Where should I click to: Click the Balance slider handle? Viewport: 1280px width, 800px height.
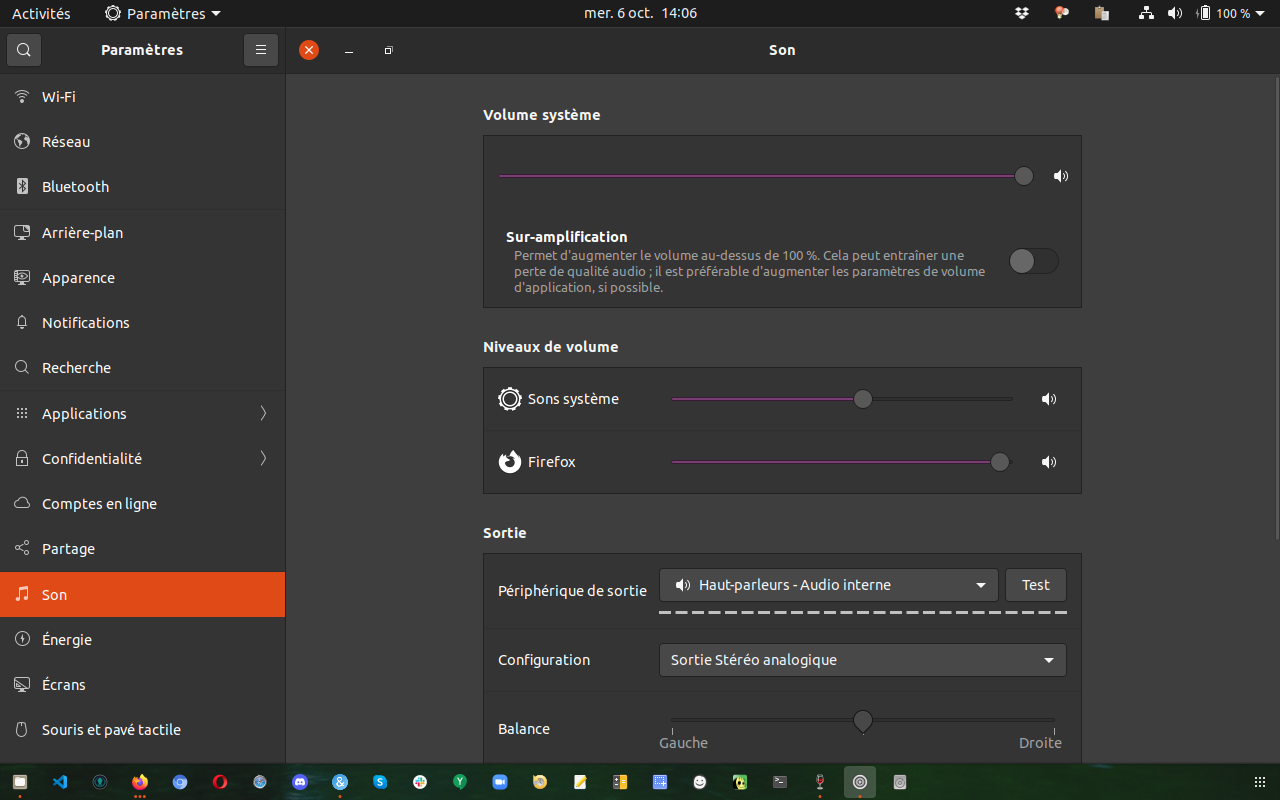(863, 721)
